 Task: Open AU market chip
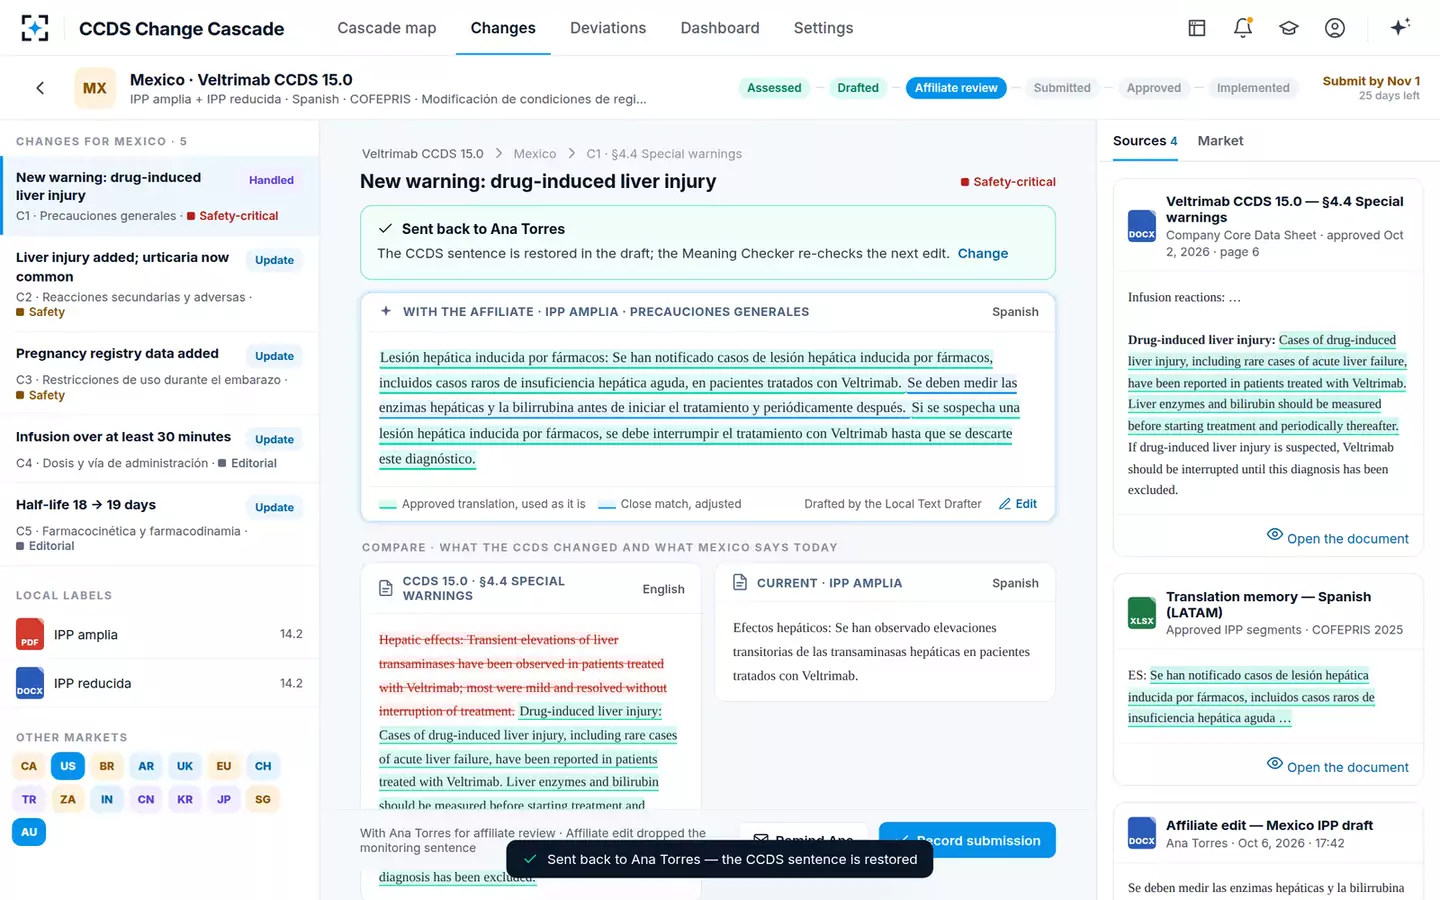click(x=29, y=832)
